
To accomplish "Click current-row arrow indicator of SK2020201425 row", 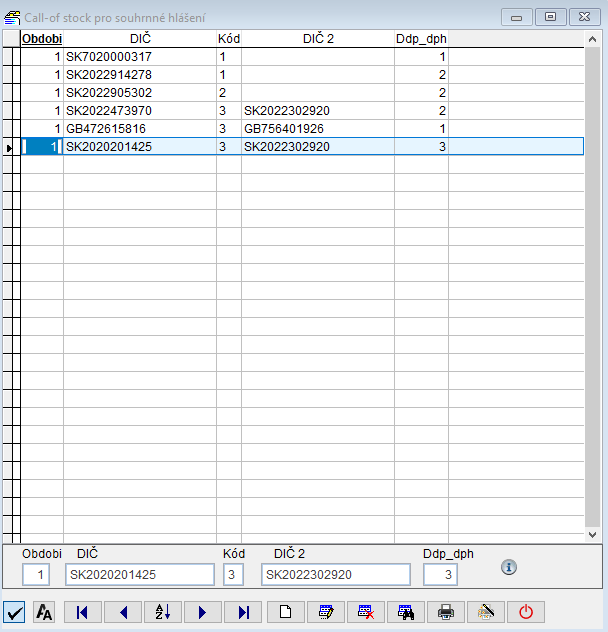I will tap(11, 147).
